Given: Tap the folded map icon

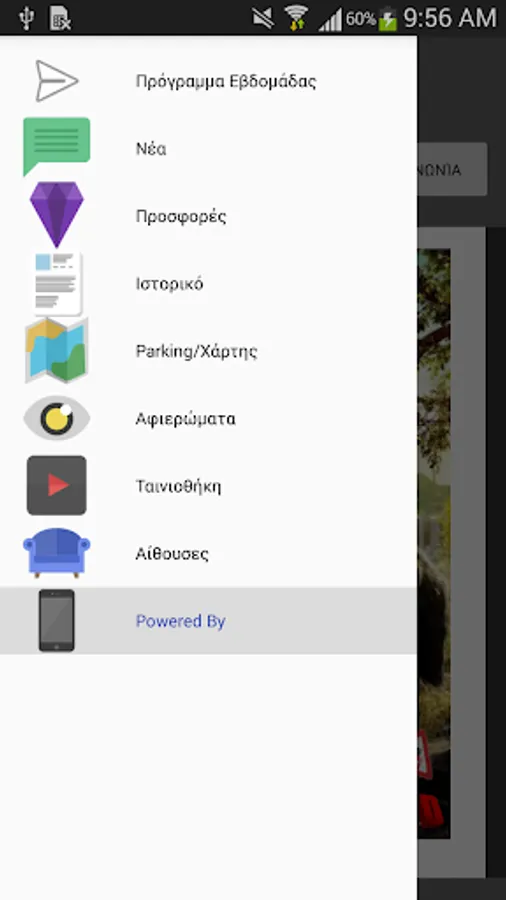Looking at the screenshot, I should (56, 350).
